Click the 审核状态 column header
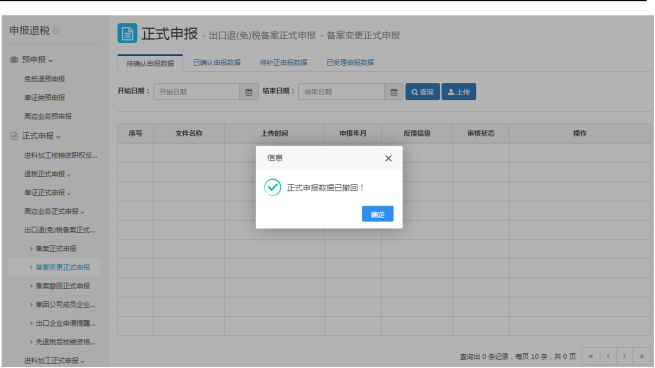655x368 pixels. (481, 133)
